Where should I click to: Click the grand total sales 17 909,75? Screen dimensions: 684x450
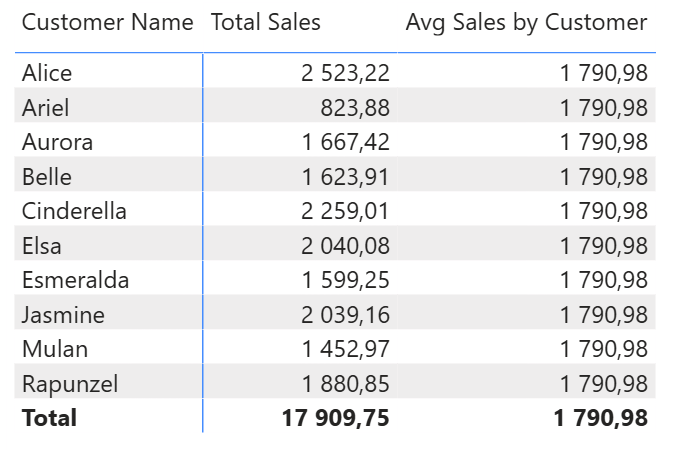click(x=335, y=418)
